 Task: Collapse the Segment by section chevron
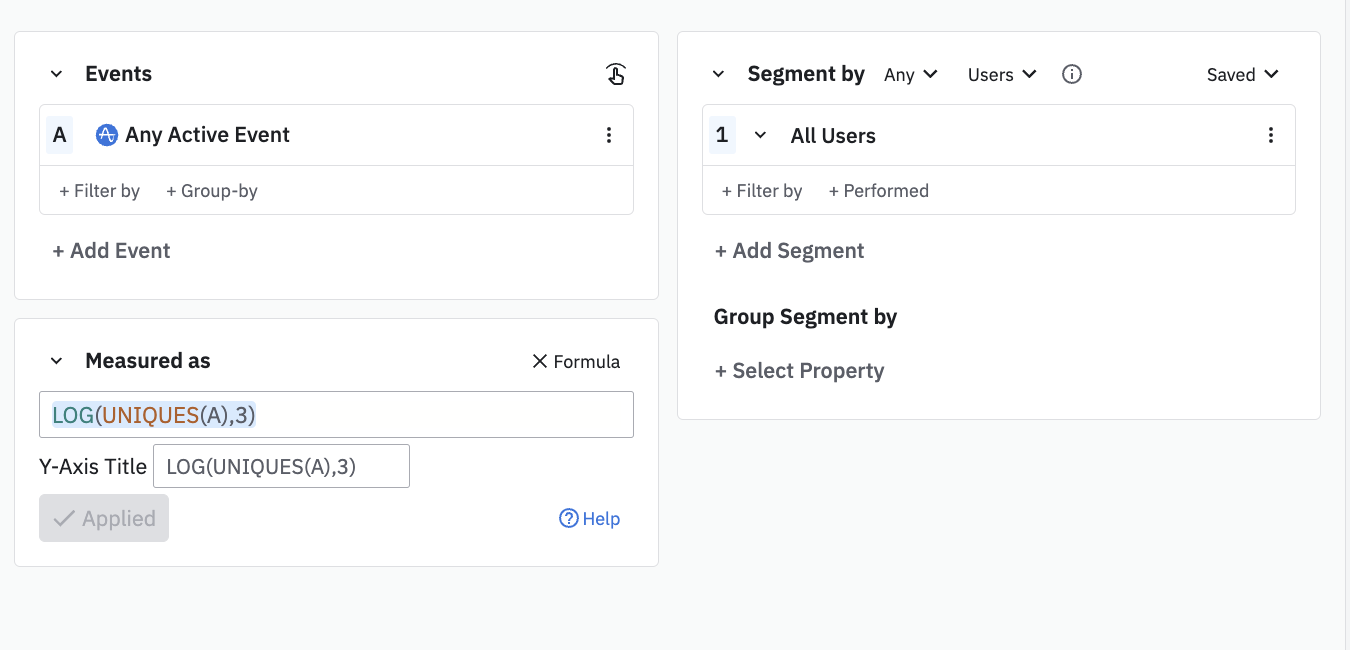pyautogui.click(x=718, y=74)
